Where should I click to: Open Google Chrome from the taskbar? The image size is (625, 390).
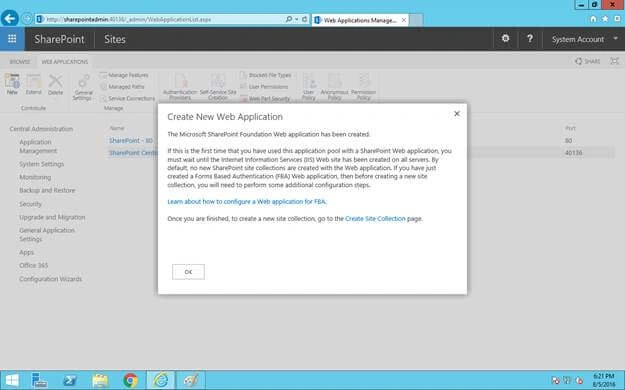130,380
